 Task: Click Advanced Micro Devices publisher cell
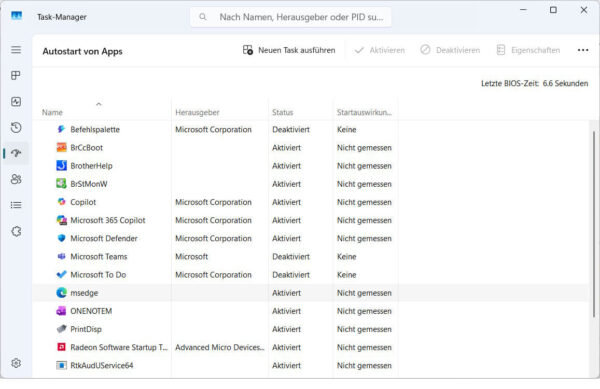point(220,347)
